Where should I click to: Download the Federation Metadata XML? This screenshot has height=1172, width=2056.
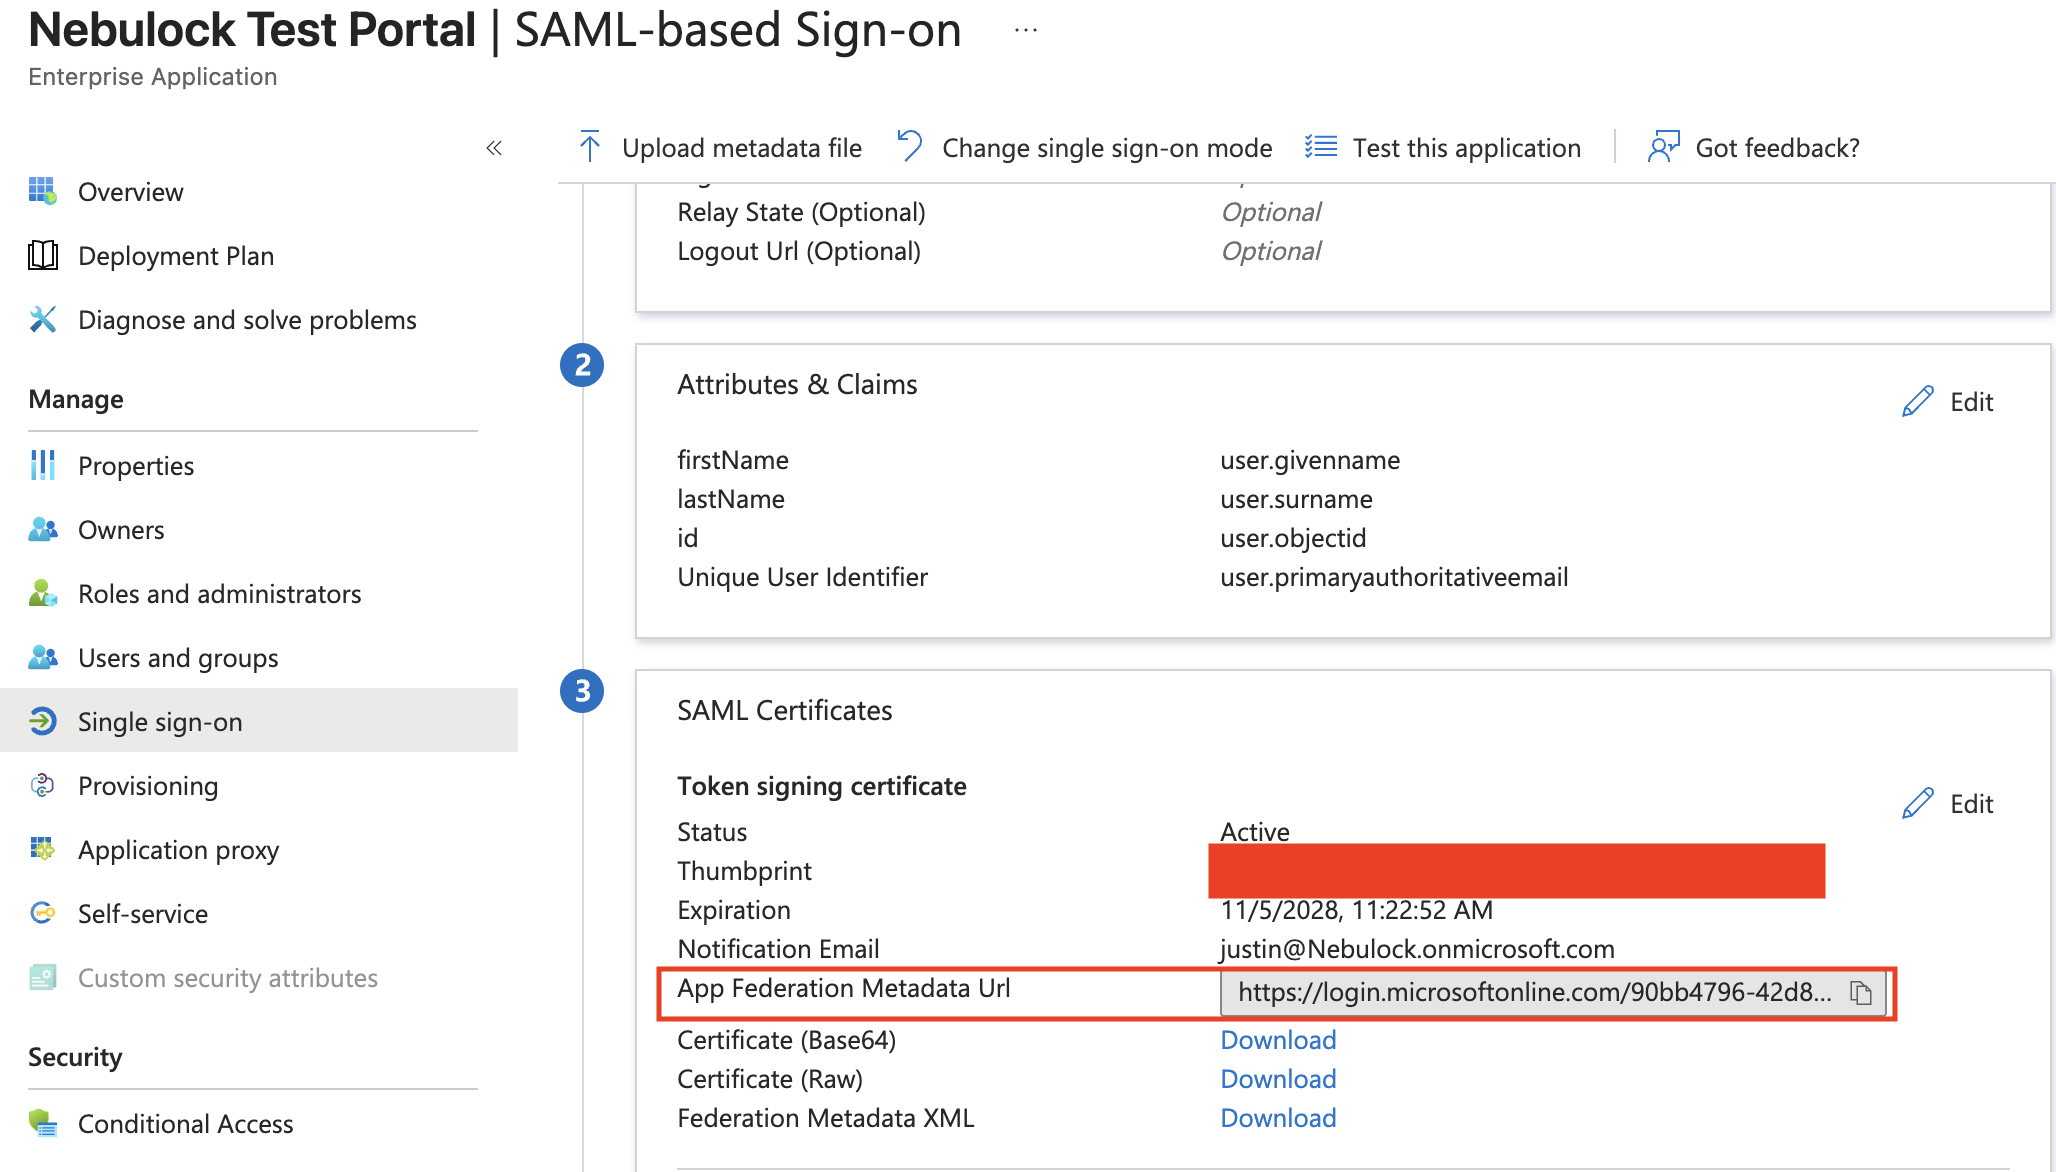tap(1277, 1118)
